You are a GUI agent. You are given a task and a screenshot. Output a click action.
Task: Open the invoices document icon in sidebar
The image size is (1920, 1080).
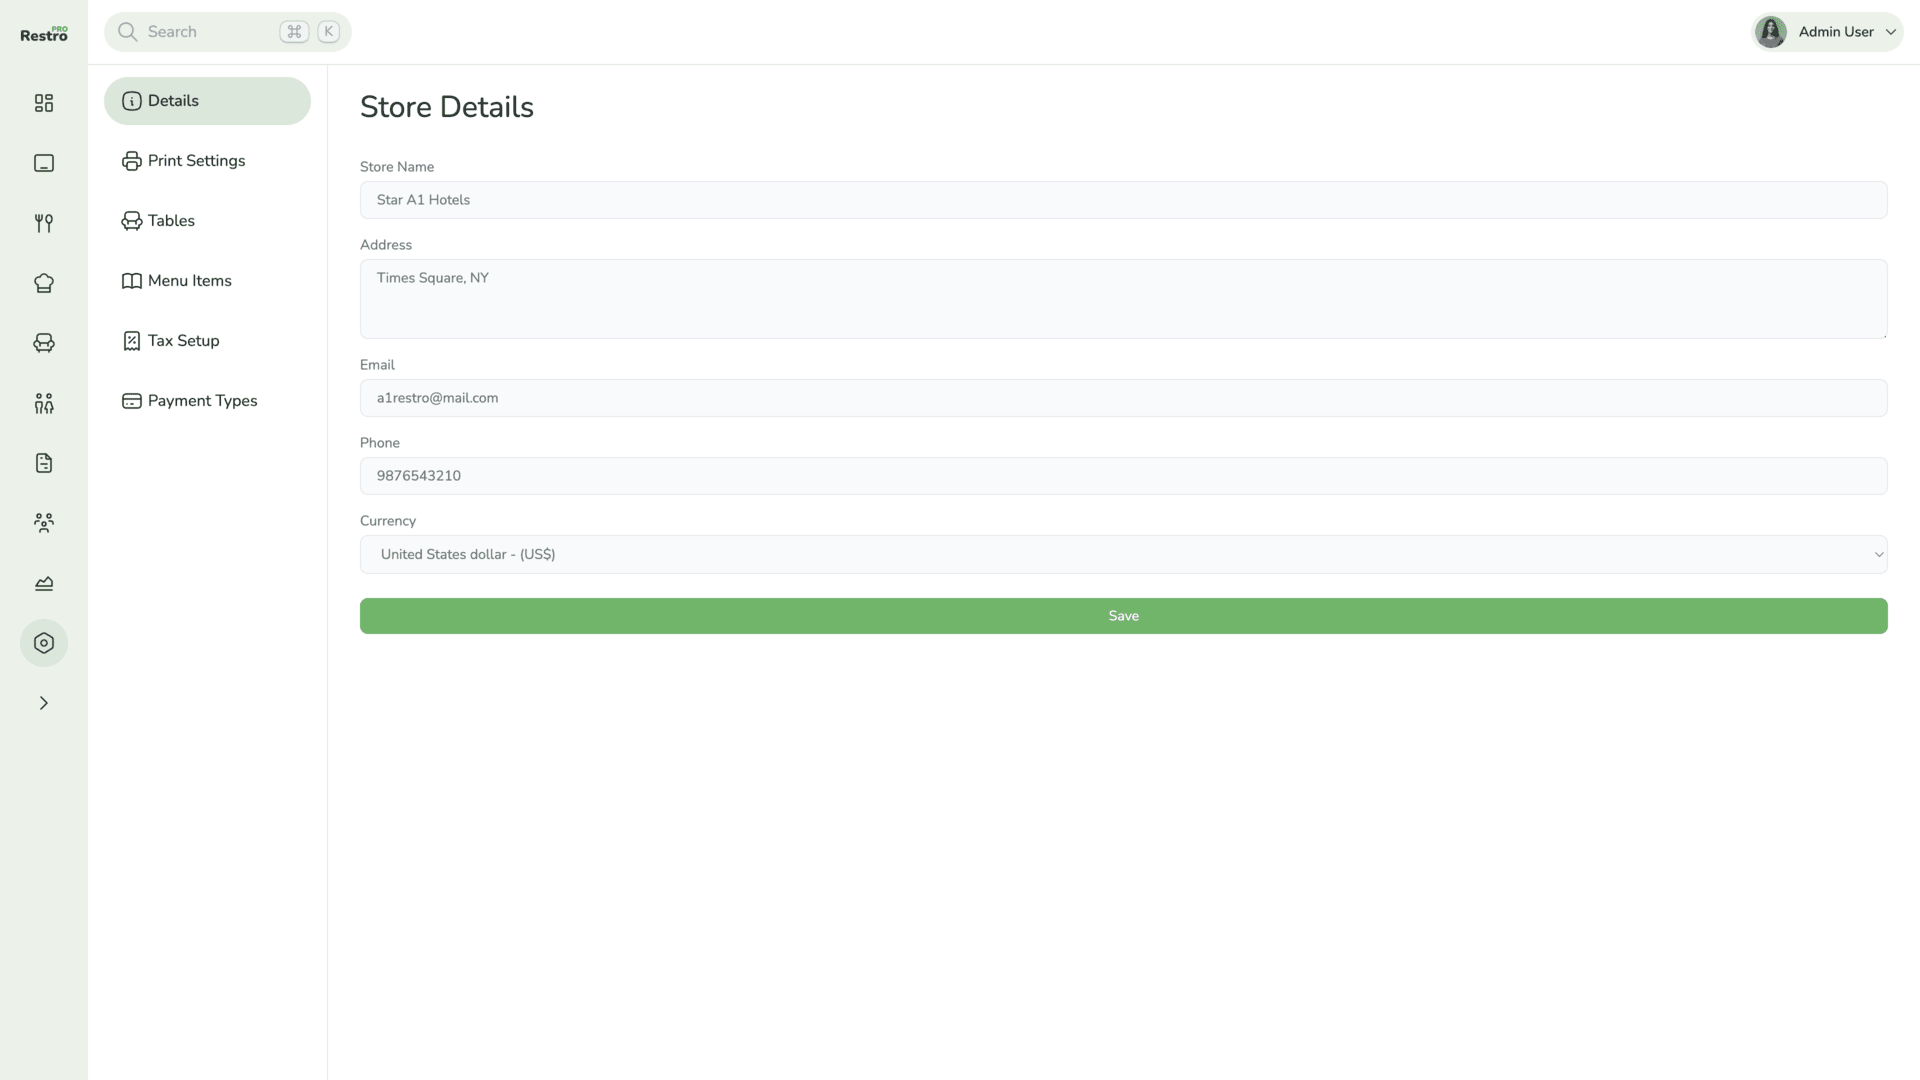tap(44, 463)
